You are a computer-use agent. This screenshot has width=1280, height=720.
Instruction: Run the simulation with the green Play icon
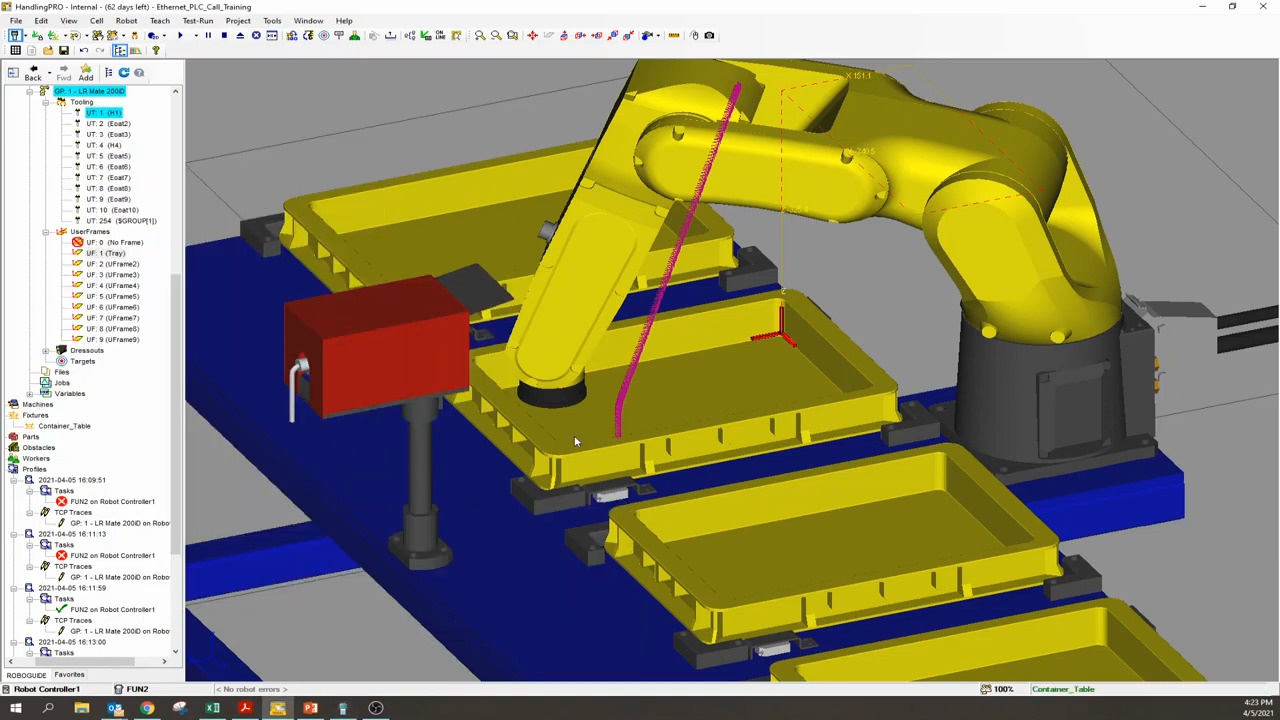click(181, 36)
